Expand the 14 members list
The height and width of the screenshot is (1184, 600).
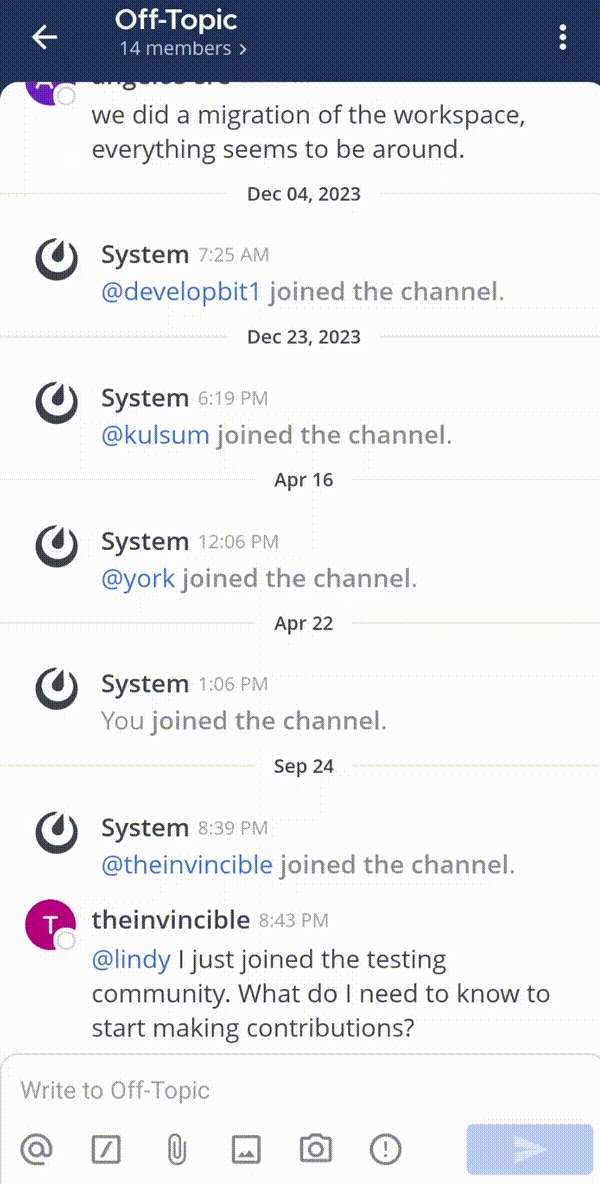tap(183, 48)
